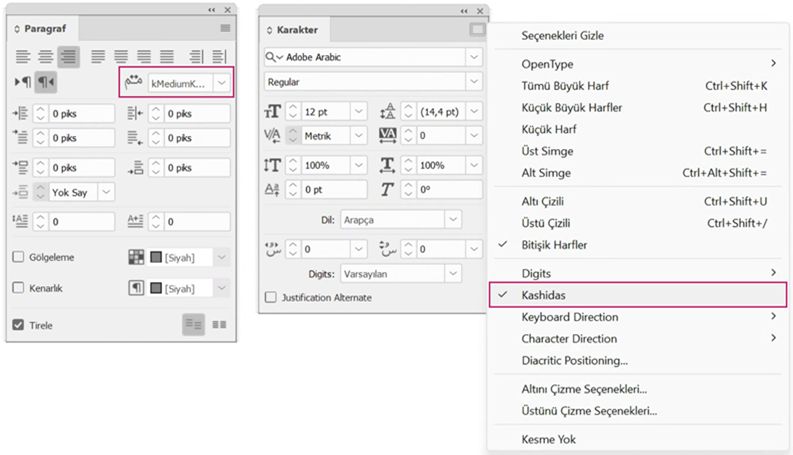Click Diacritic Positioning... option
Image resolution: width=793 pixels, height=455 pixels.
[574, 360]
